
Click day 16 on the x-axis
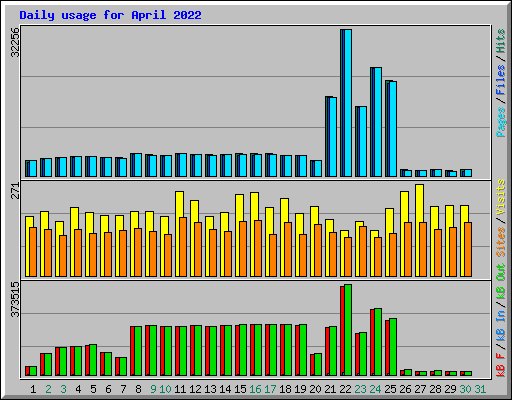click(x=255, y=389)
